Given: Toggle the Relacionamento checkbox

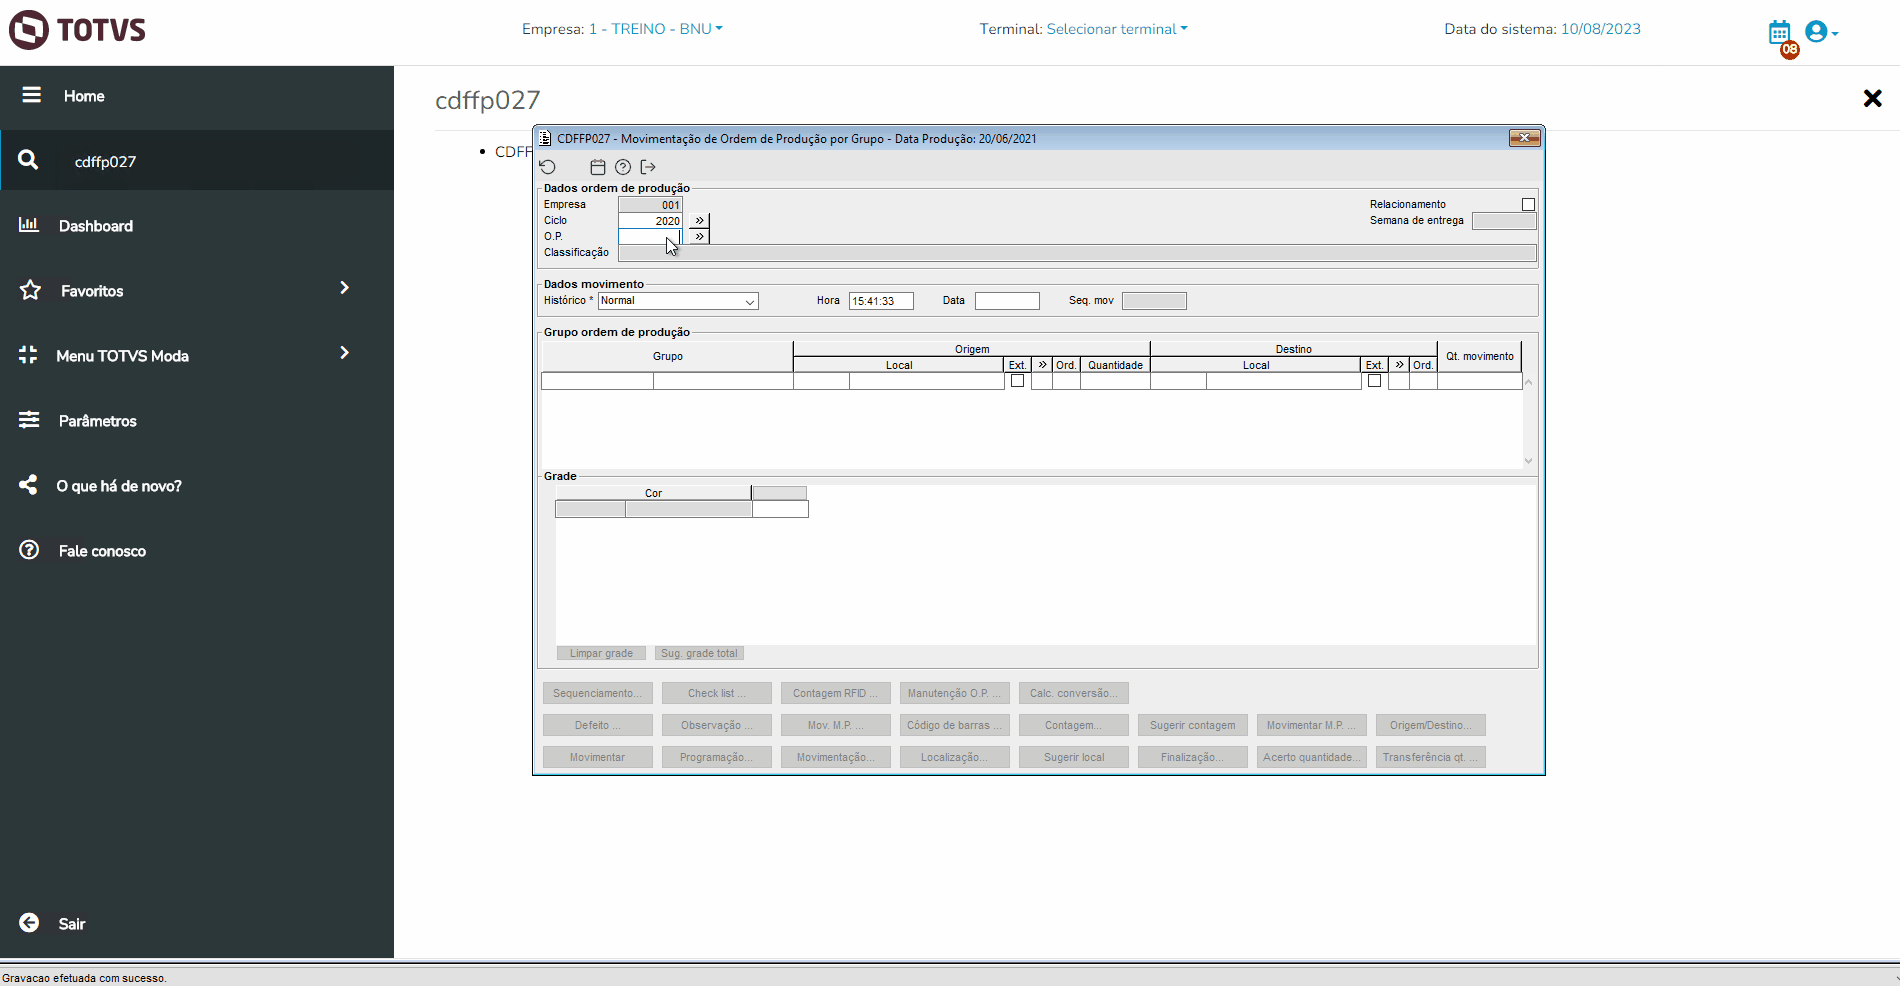Looking at the screenshot, I should (1528, 204).
